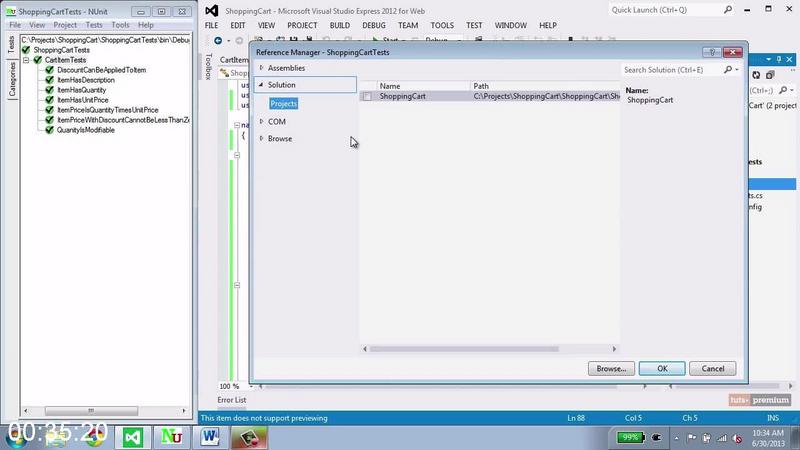Open the Reference Manager help button
800x450 pixels.
click(712, 52)
